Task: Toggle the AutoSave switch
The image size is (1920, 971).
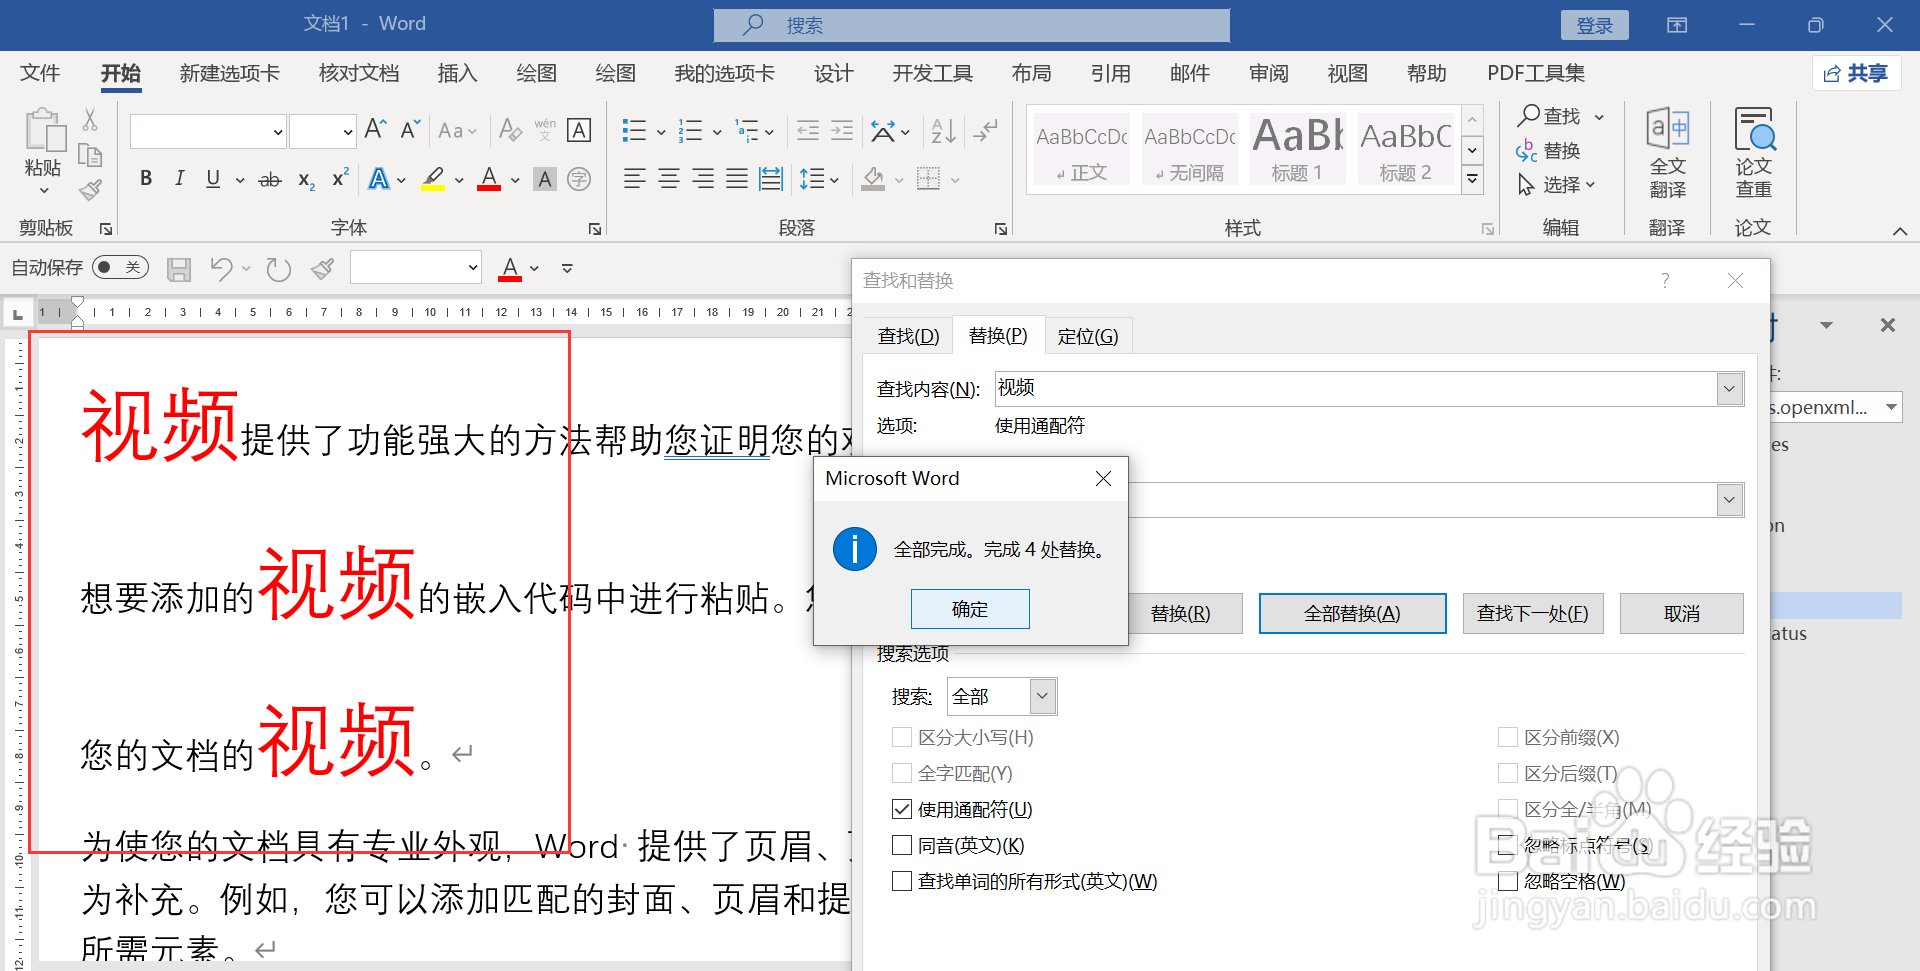Action: (120, 267)
